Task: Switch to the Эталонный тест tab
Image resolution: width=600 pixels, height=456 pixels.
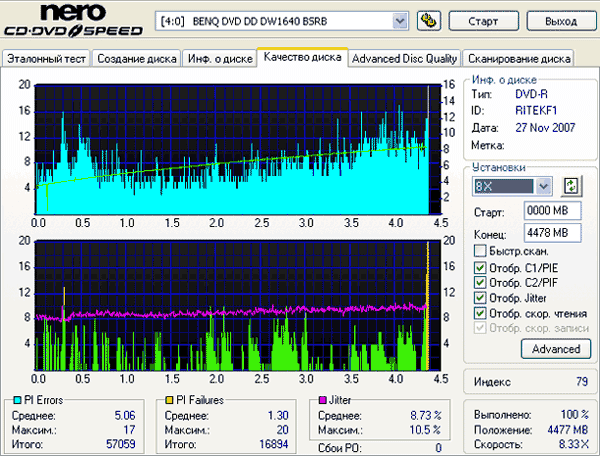Action: [x=46, y=59]
